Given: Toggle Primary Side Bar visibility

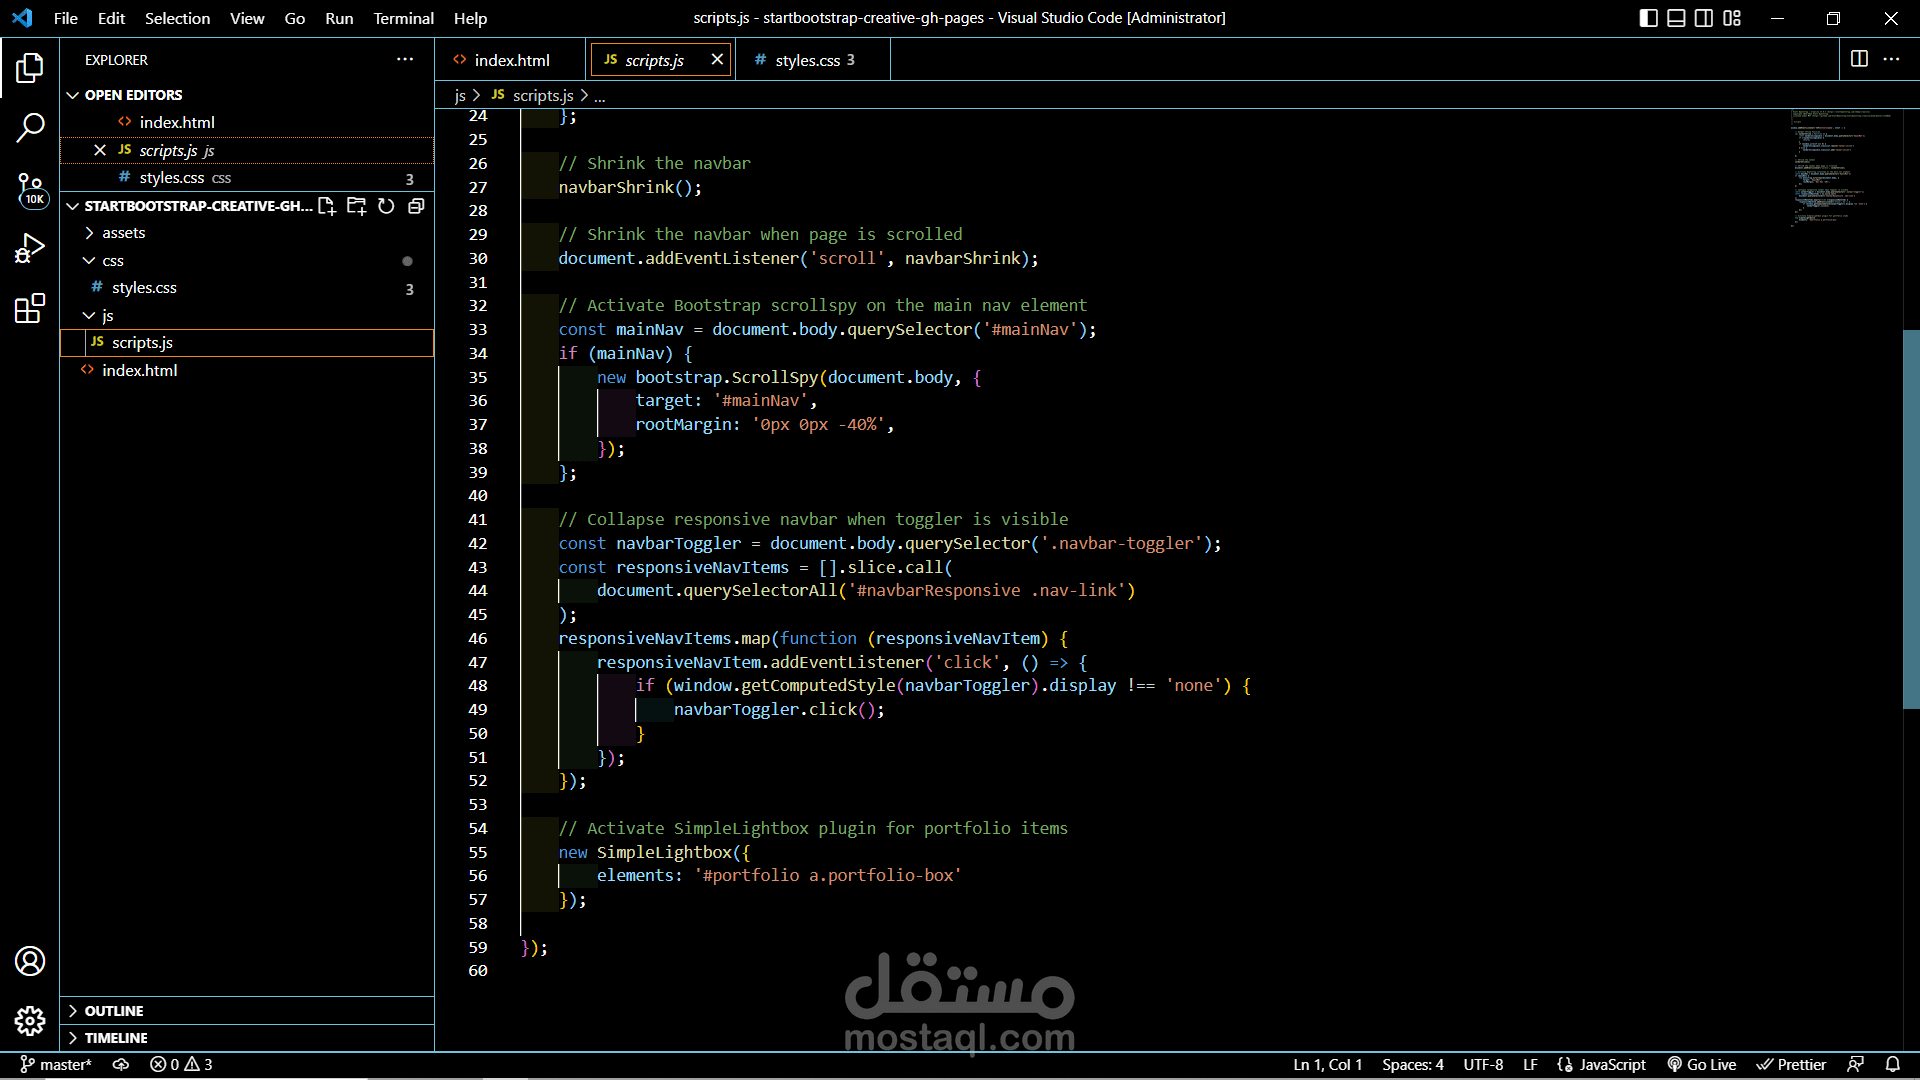Looking at the screenshot, I should point(1649,18).
